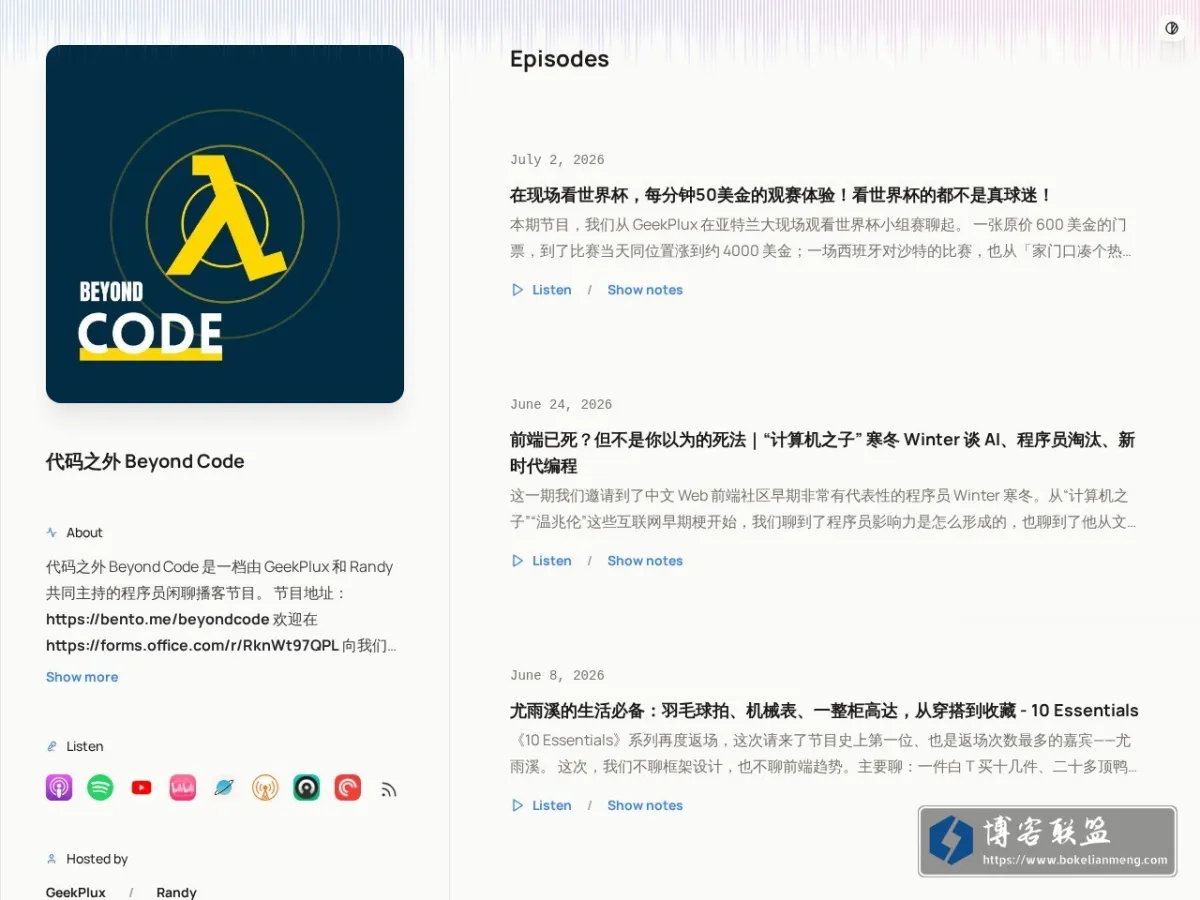Click the date July 2, 2026
Image resolution: width=1200 pixels, height=900 pixels.
coord(557,160)
